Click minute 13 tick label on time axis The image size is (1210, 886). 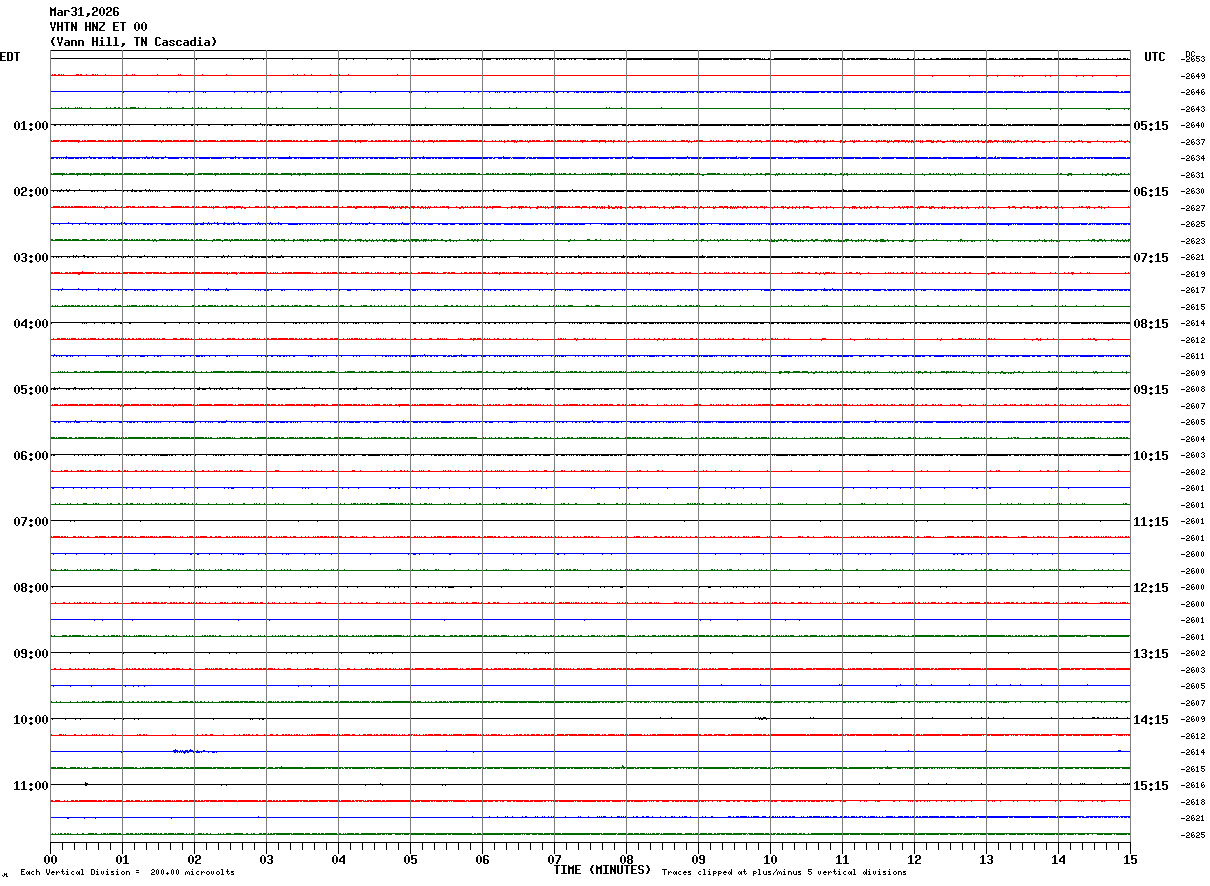click(986, 860)
